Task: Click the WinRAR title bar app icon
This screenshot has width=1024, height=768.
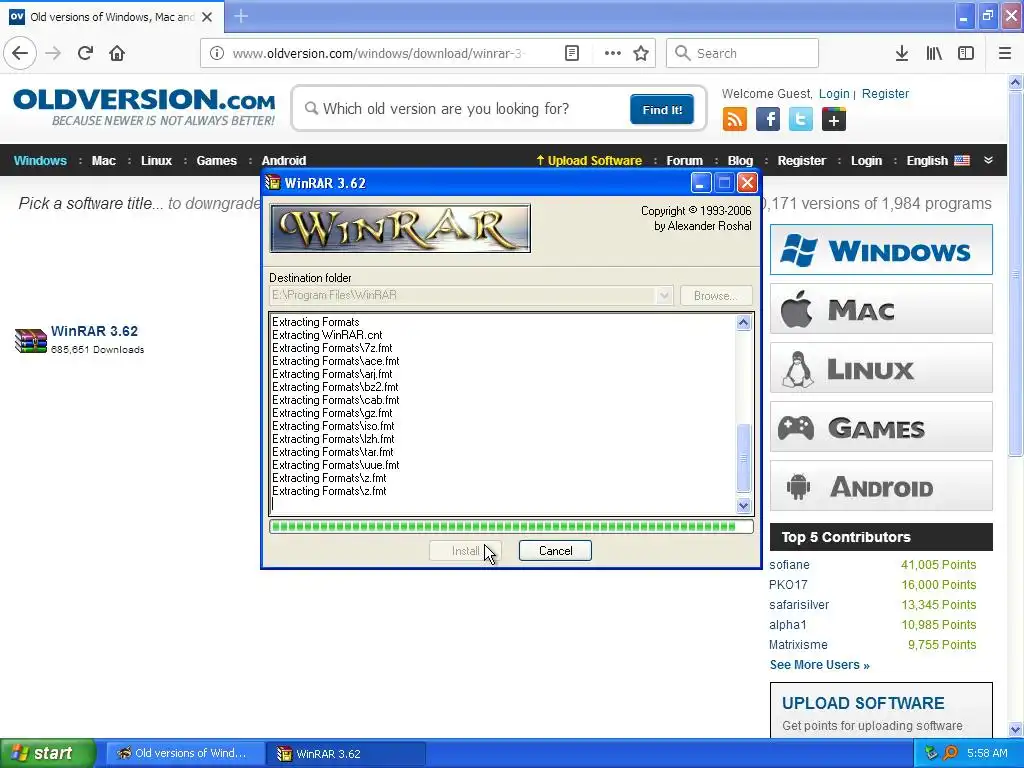Action: click(x=273, y=183)
